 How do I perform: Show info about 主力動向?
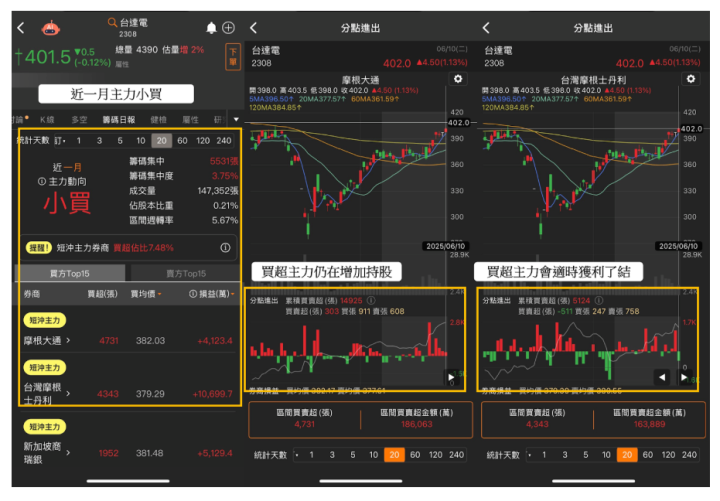click(41, 182)
